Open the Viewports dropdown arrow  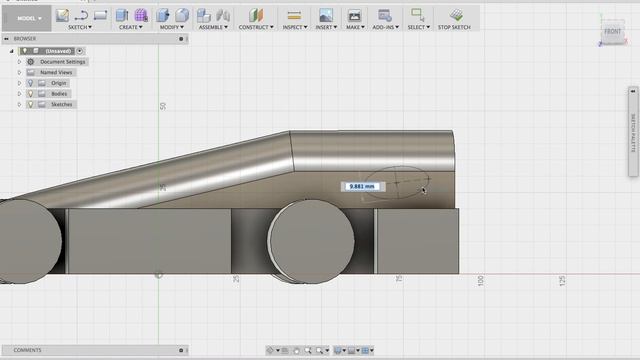click(x=372, y=350)
